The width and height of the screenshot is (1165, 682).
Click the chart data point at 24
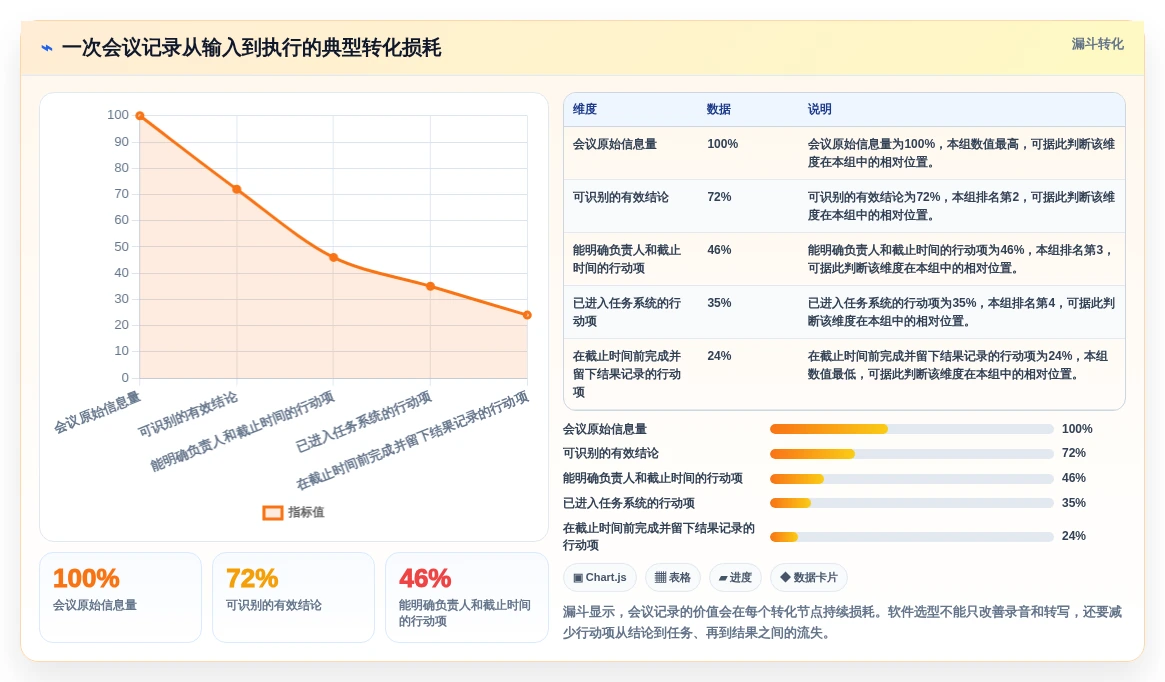pyautogui.click(x=527, y=315)
